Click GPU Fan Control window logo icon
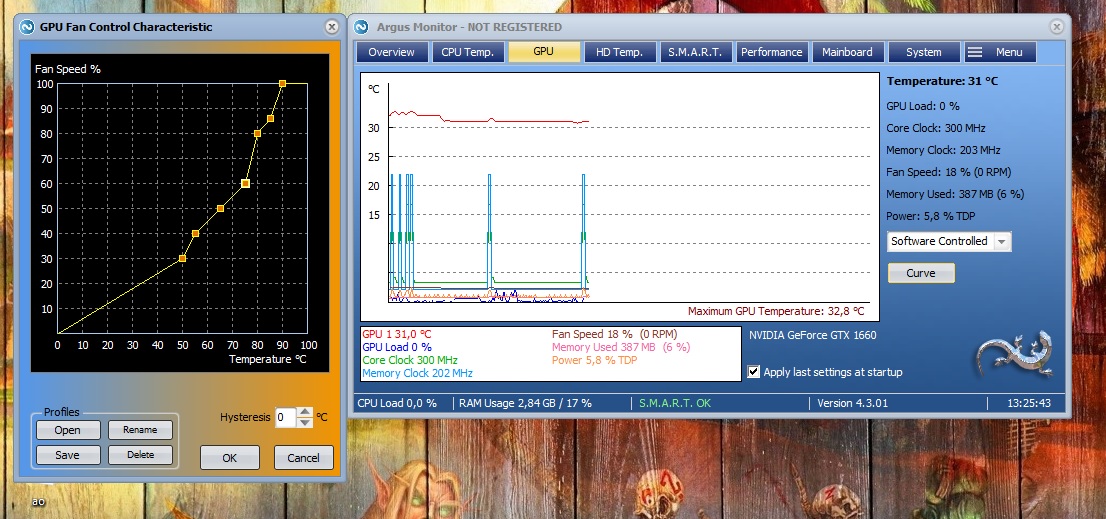Screen dimensions: 1106x519 (x=28, y=28)
